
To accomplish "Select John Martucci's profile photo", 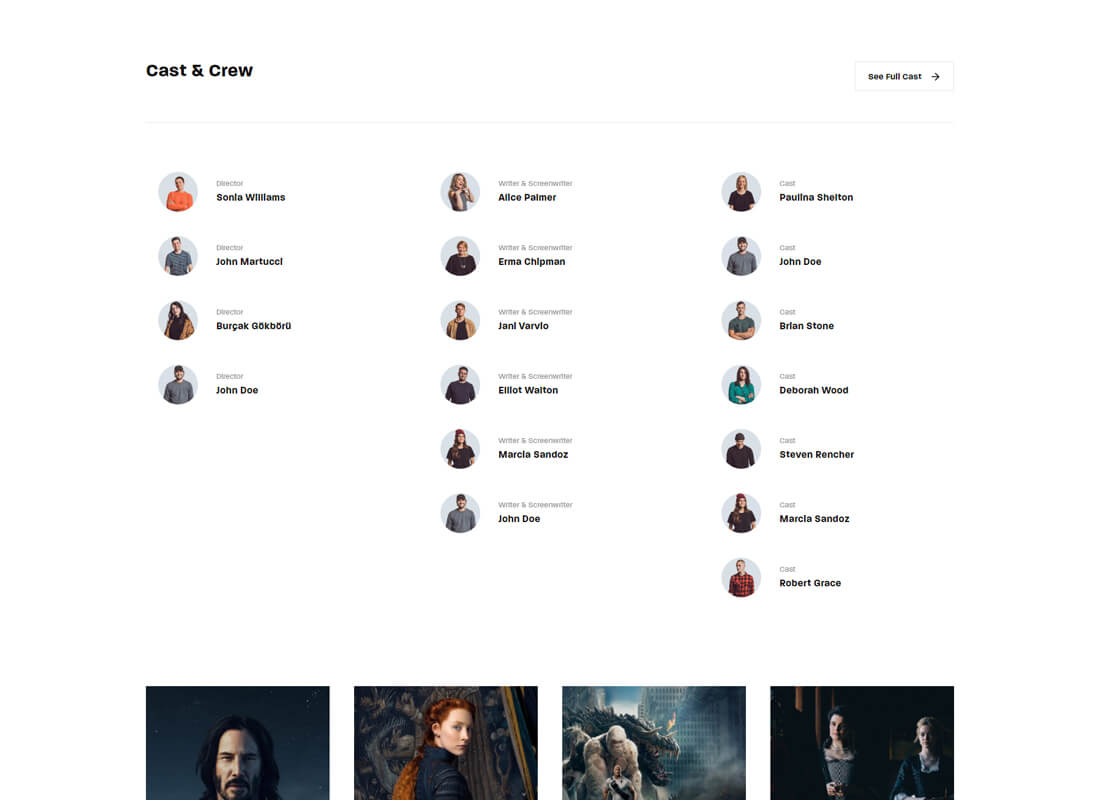I will pos(178,256).
